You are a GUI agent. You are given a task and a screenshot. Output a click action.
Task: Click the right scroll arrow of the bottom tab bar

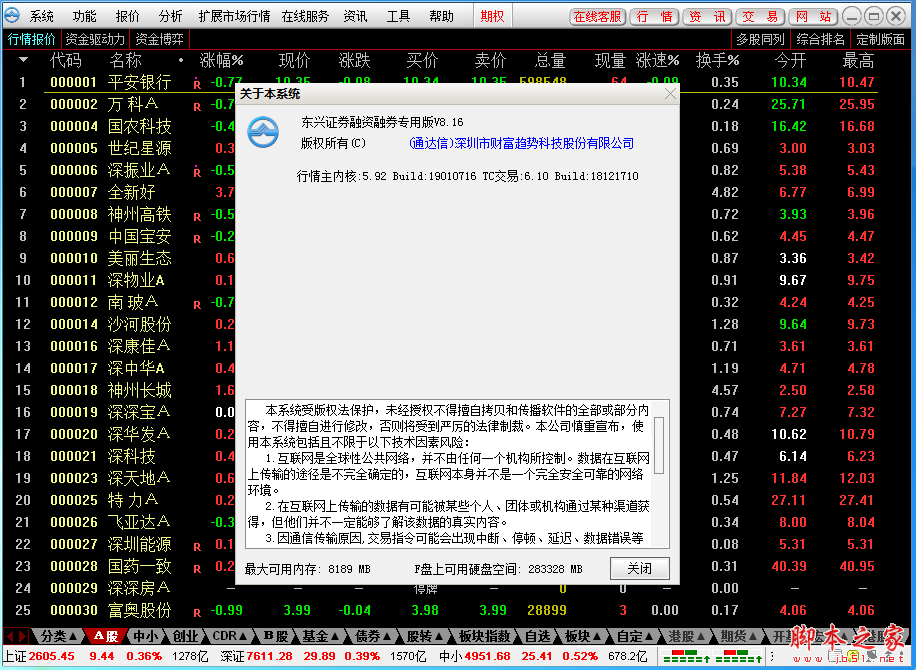coord(22,636)
